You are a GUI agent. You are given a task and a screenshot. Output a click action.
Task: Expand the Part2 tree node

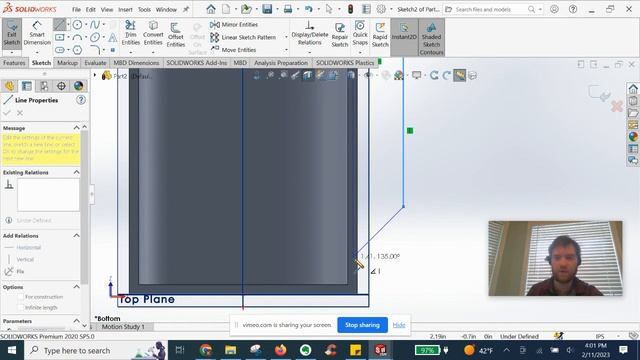[95, 75]
